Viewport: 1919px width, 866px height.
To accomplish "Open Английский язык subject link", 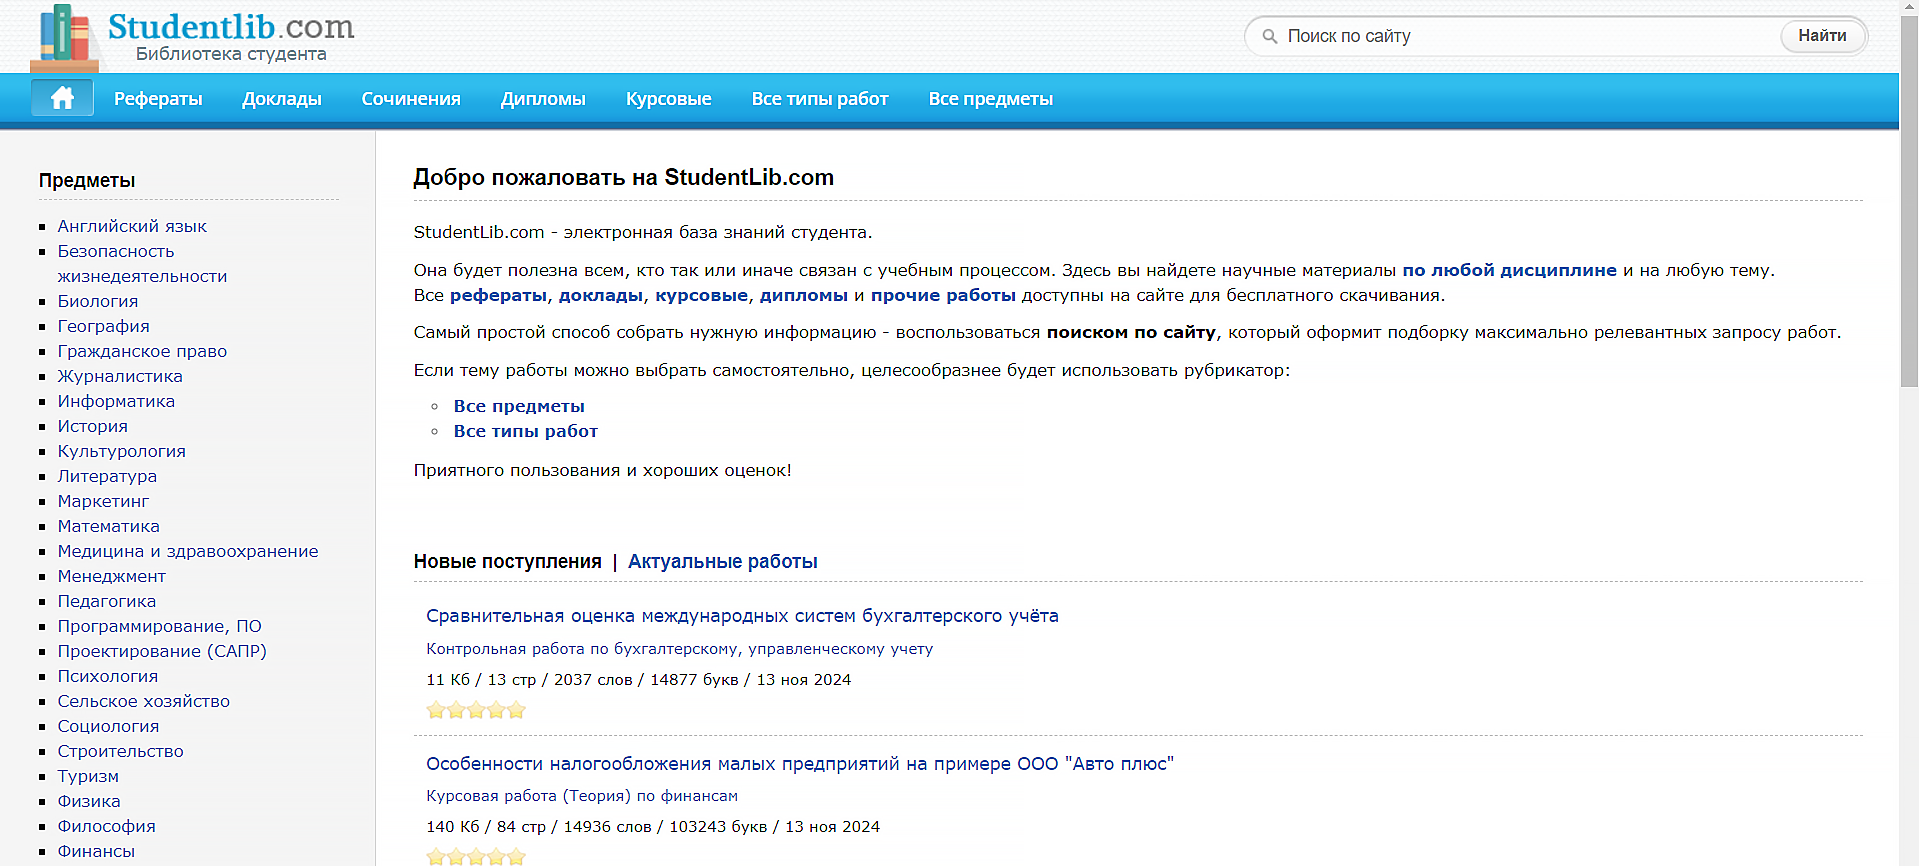I will click(132, 226).
